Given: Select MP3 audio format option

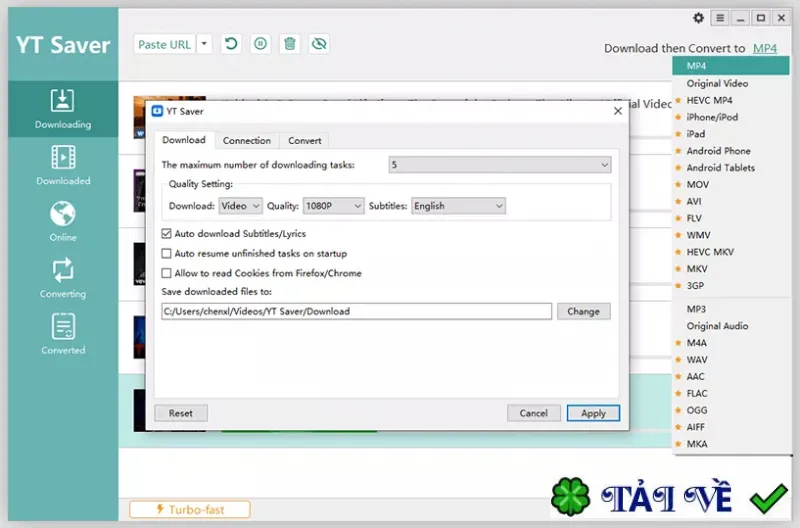Looking at the screenshot, I should click(731, 309).
